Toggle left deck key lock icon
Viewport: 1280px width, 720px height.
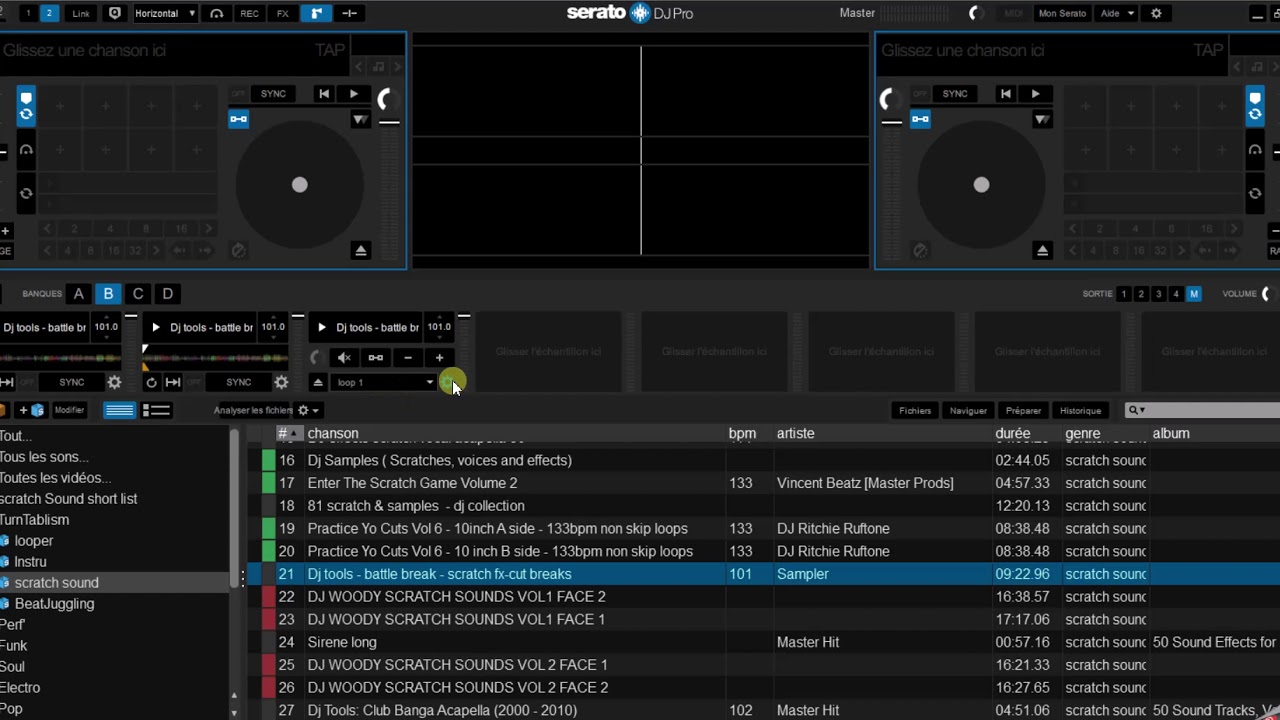click(238, 119)
